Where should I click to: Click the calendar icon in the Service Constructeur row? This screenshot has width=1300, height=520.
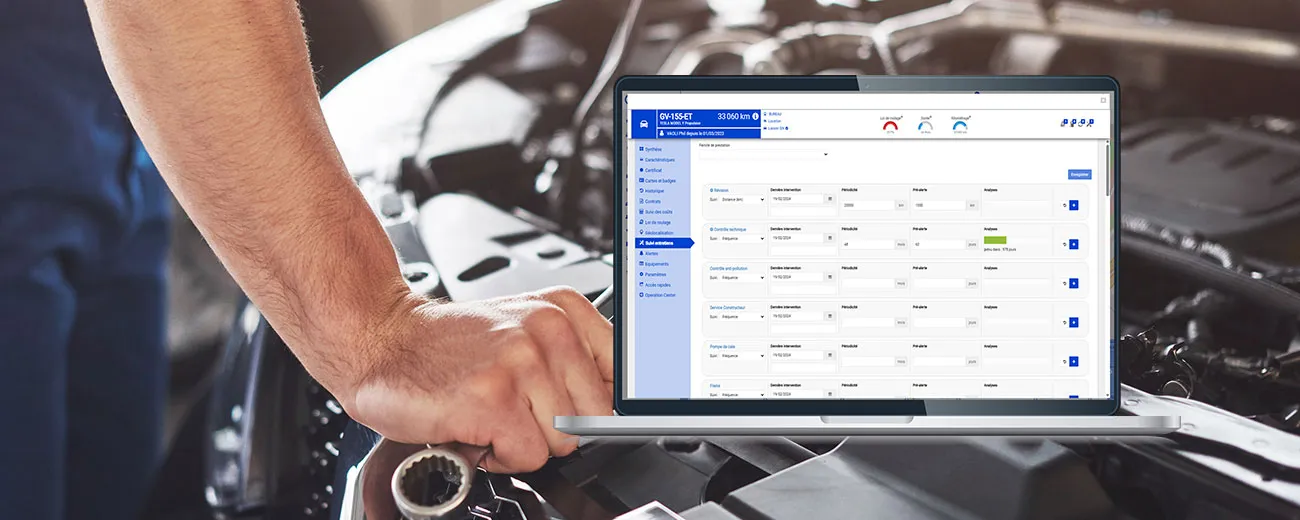[829, 316]
